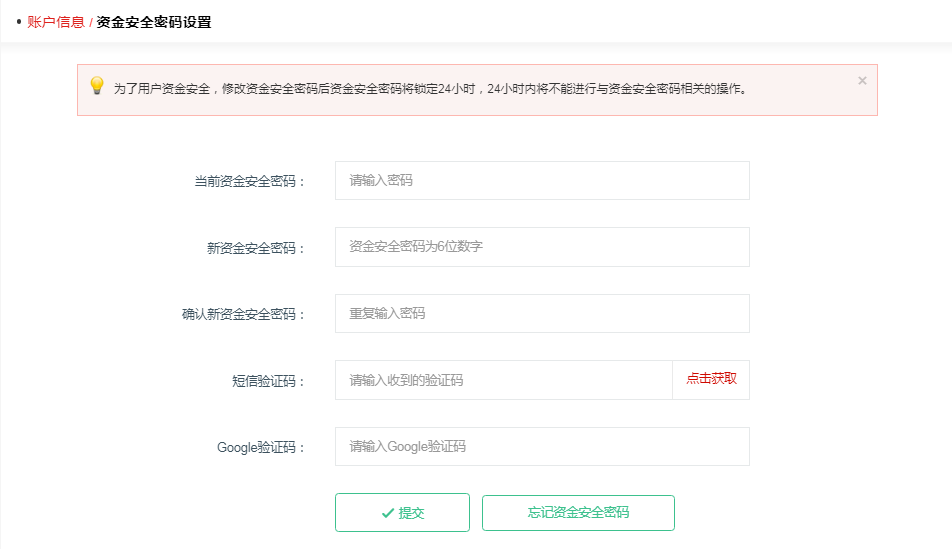Click the lightbulb tip icon in the notice

(96, 86)
